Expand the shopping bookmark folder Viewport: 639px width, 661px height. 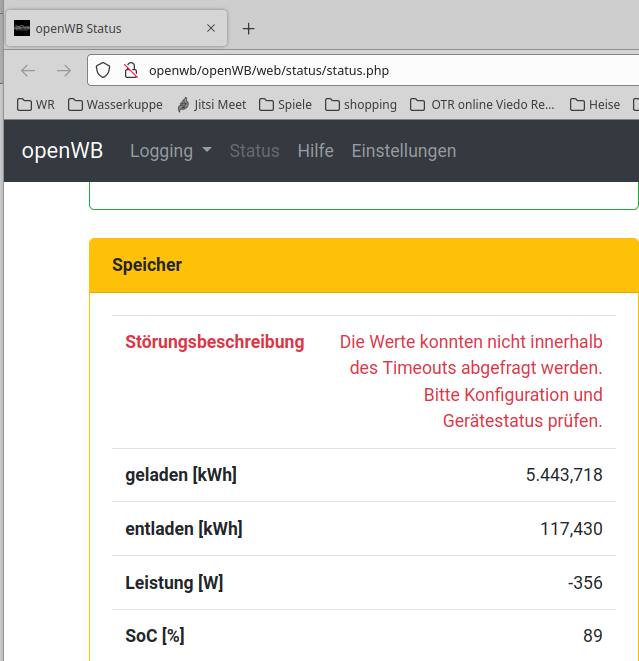(360, 104)
